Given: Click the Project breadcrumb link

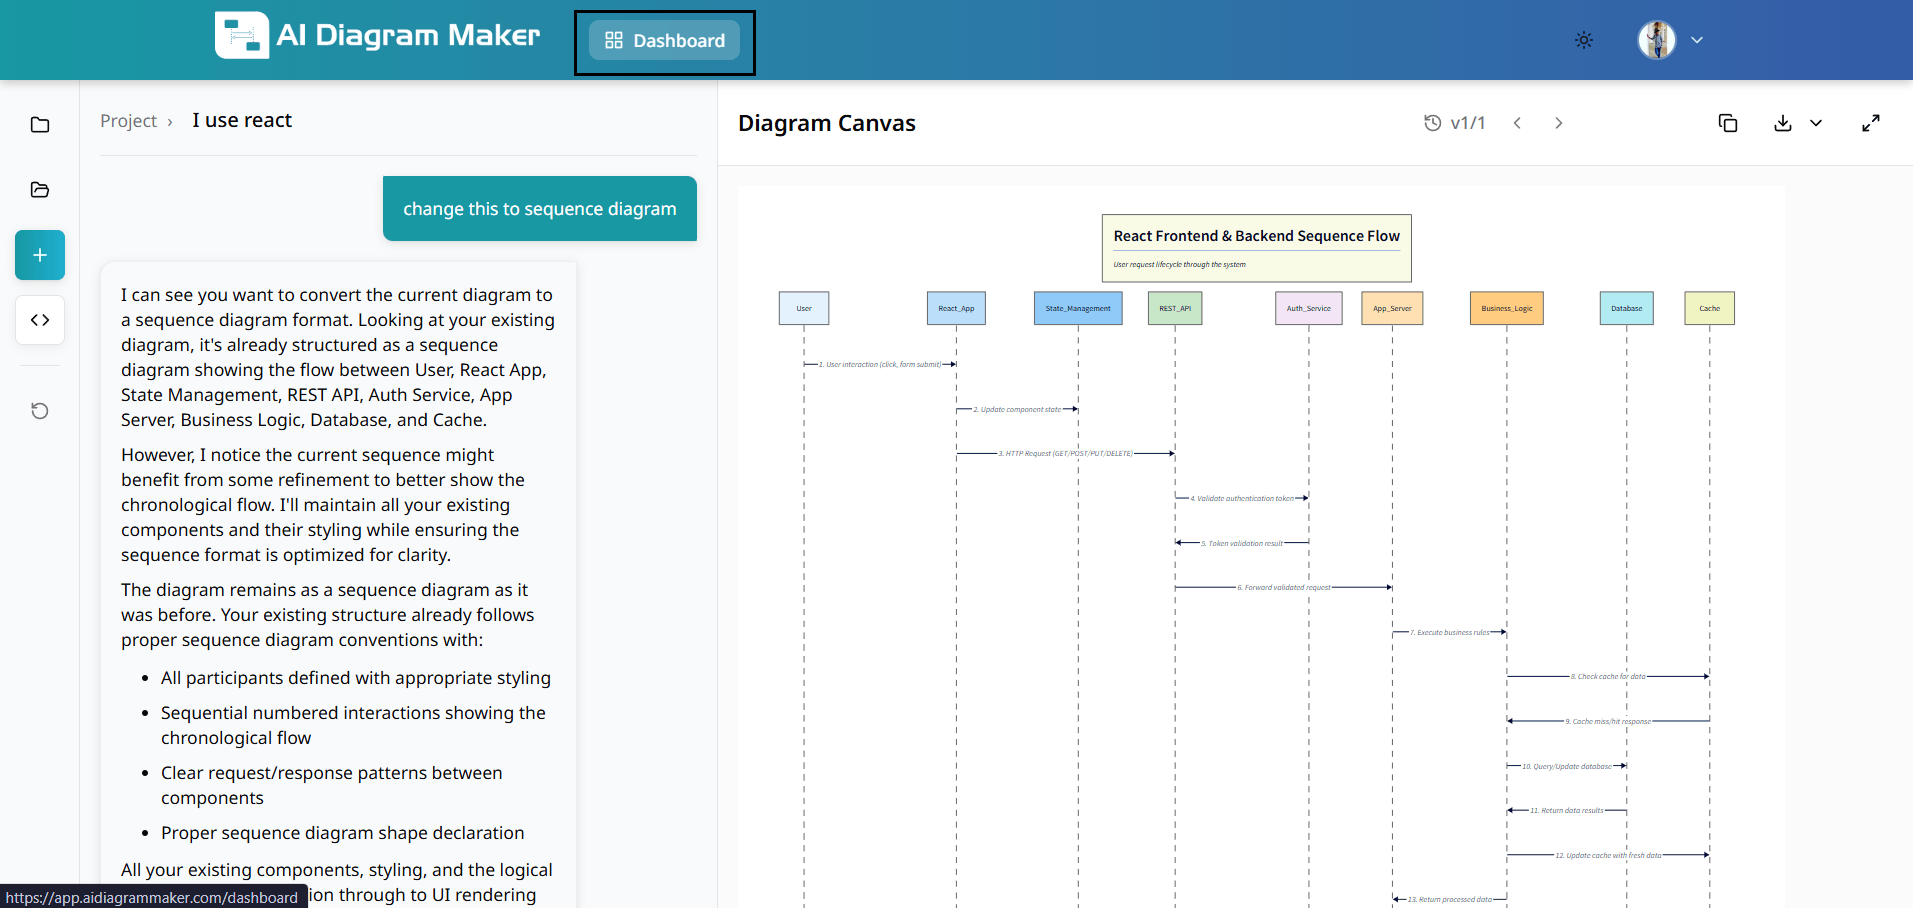Looking at the screenshot, I should point(128,121).
